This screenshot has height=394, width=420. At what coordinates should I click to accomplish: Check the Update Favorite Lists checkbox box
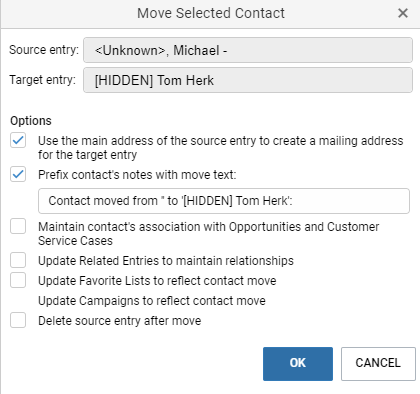point(18,280)
